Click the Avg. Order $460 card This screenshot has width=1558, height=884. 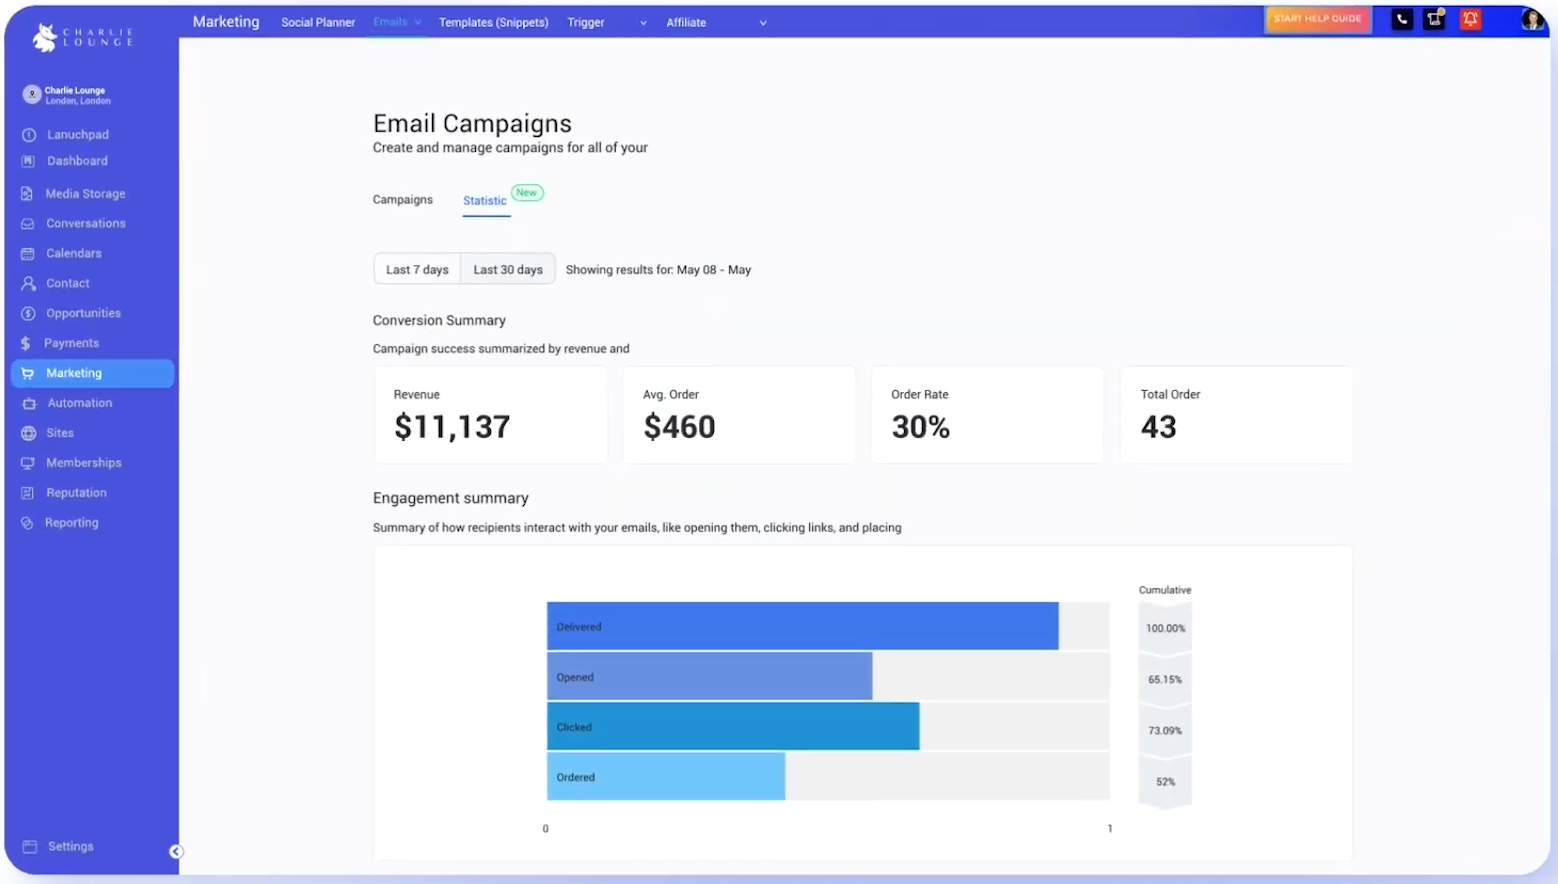coord(739,415)
